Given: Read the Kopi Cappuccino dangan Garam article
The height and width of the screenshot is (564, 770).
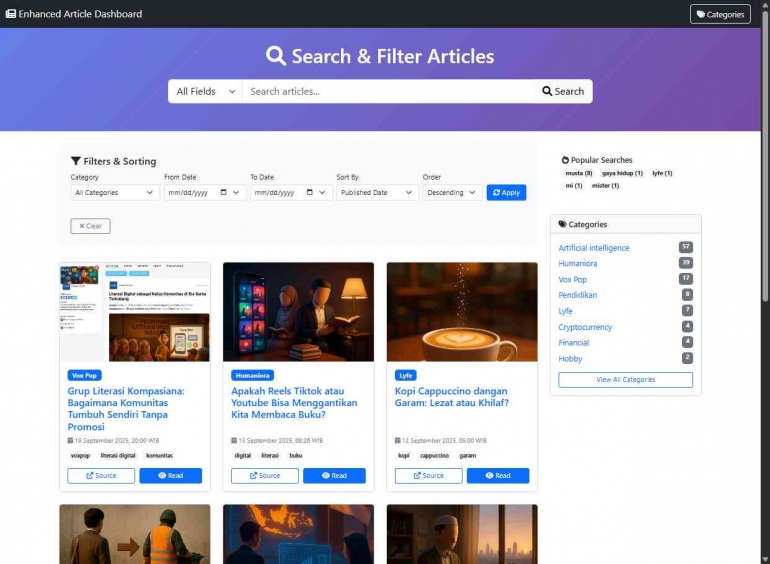Looking at the screenshot, I should click(498, 476).
